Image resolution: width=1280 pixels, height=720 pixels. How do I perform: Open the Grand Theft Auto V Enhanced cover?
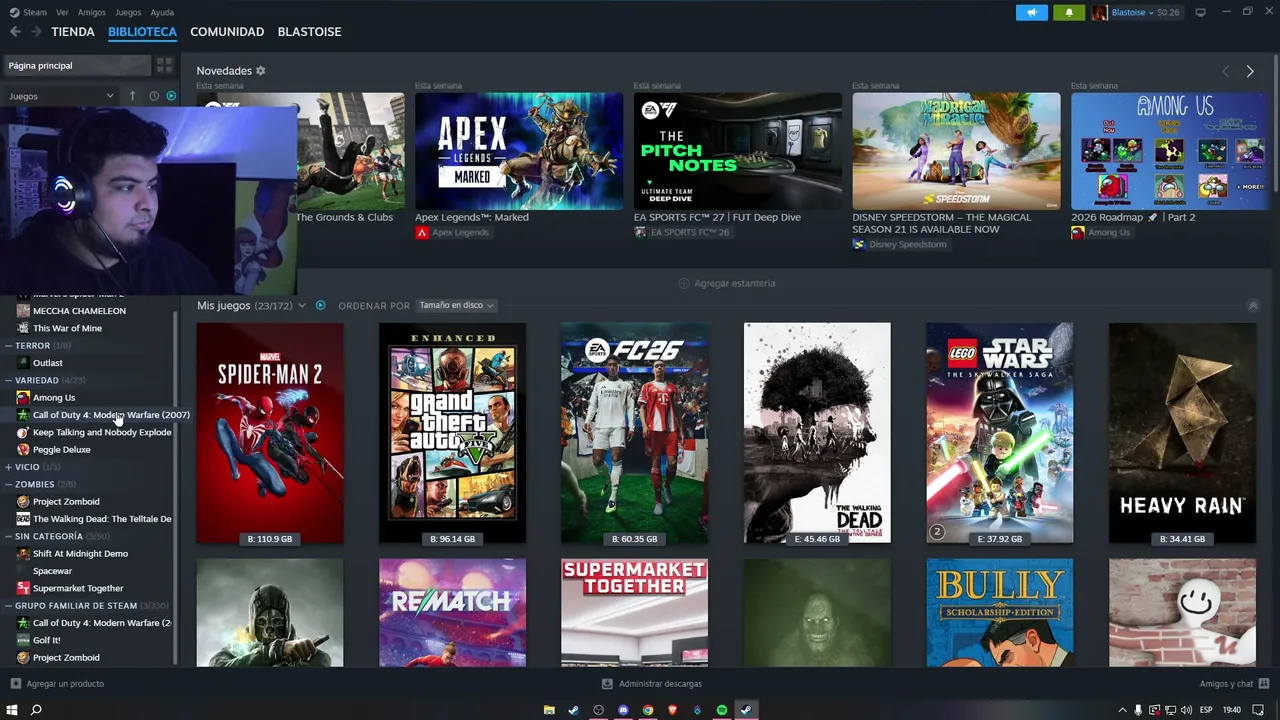[x=452, y=433]
